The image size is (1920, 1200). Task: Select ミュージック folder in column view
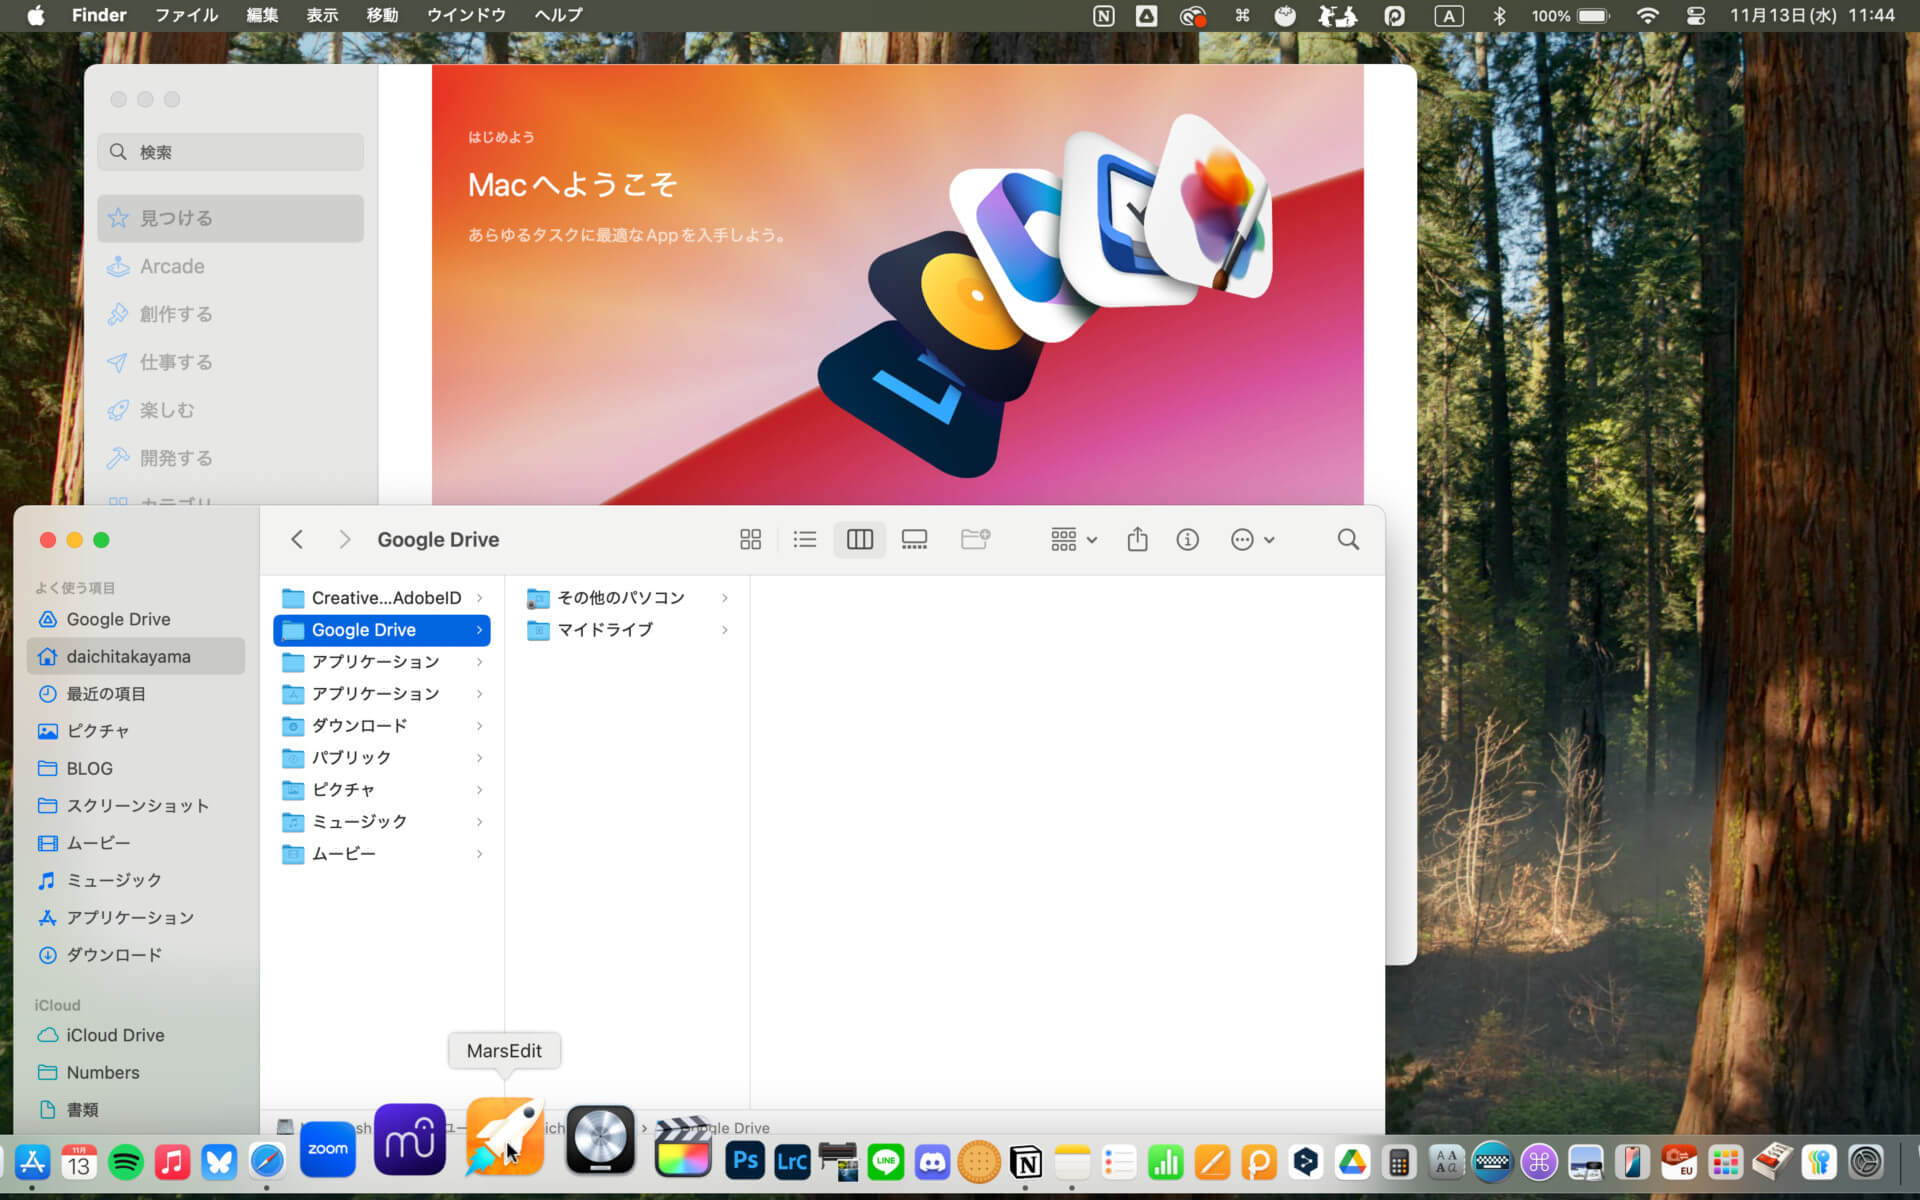[381, 822]
